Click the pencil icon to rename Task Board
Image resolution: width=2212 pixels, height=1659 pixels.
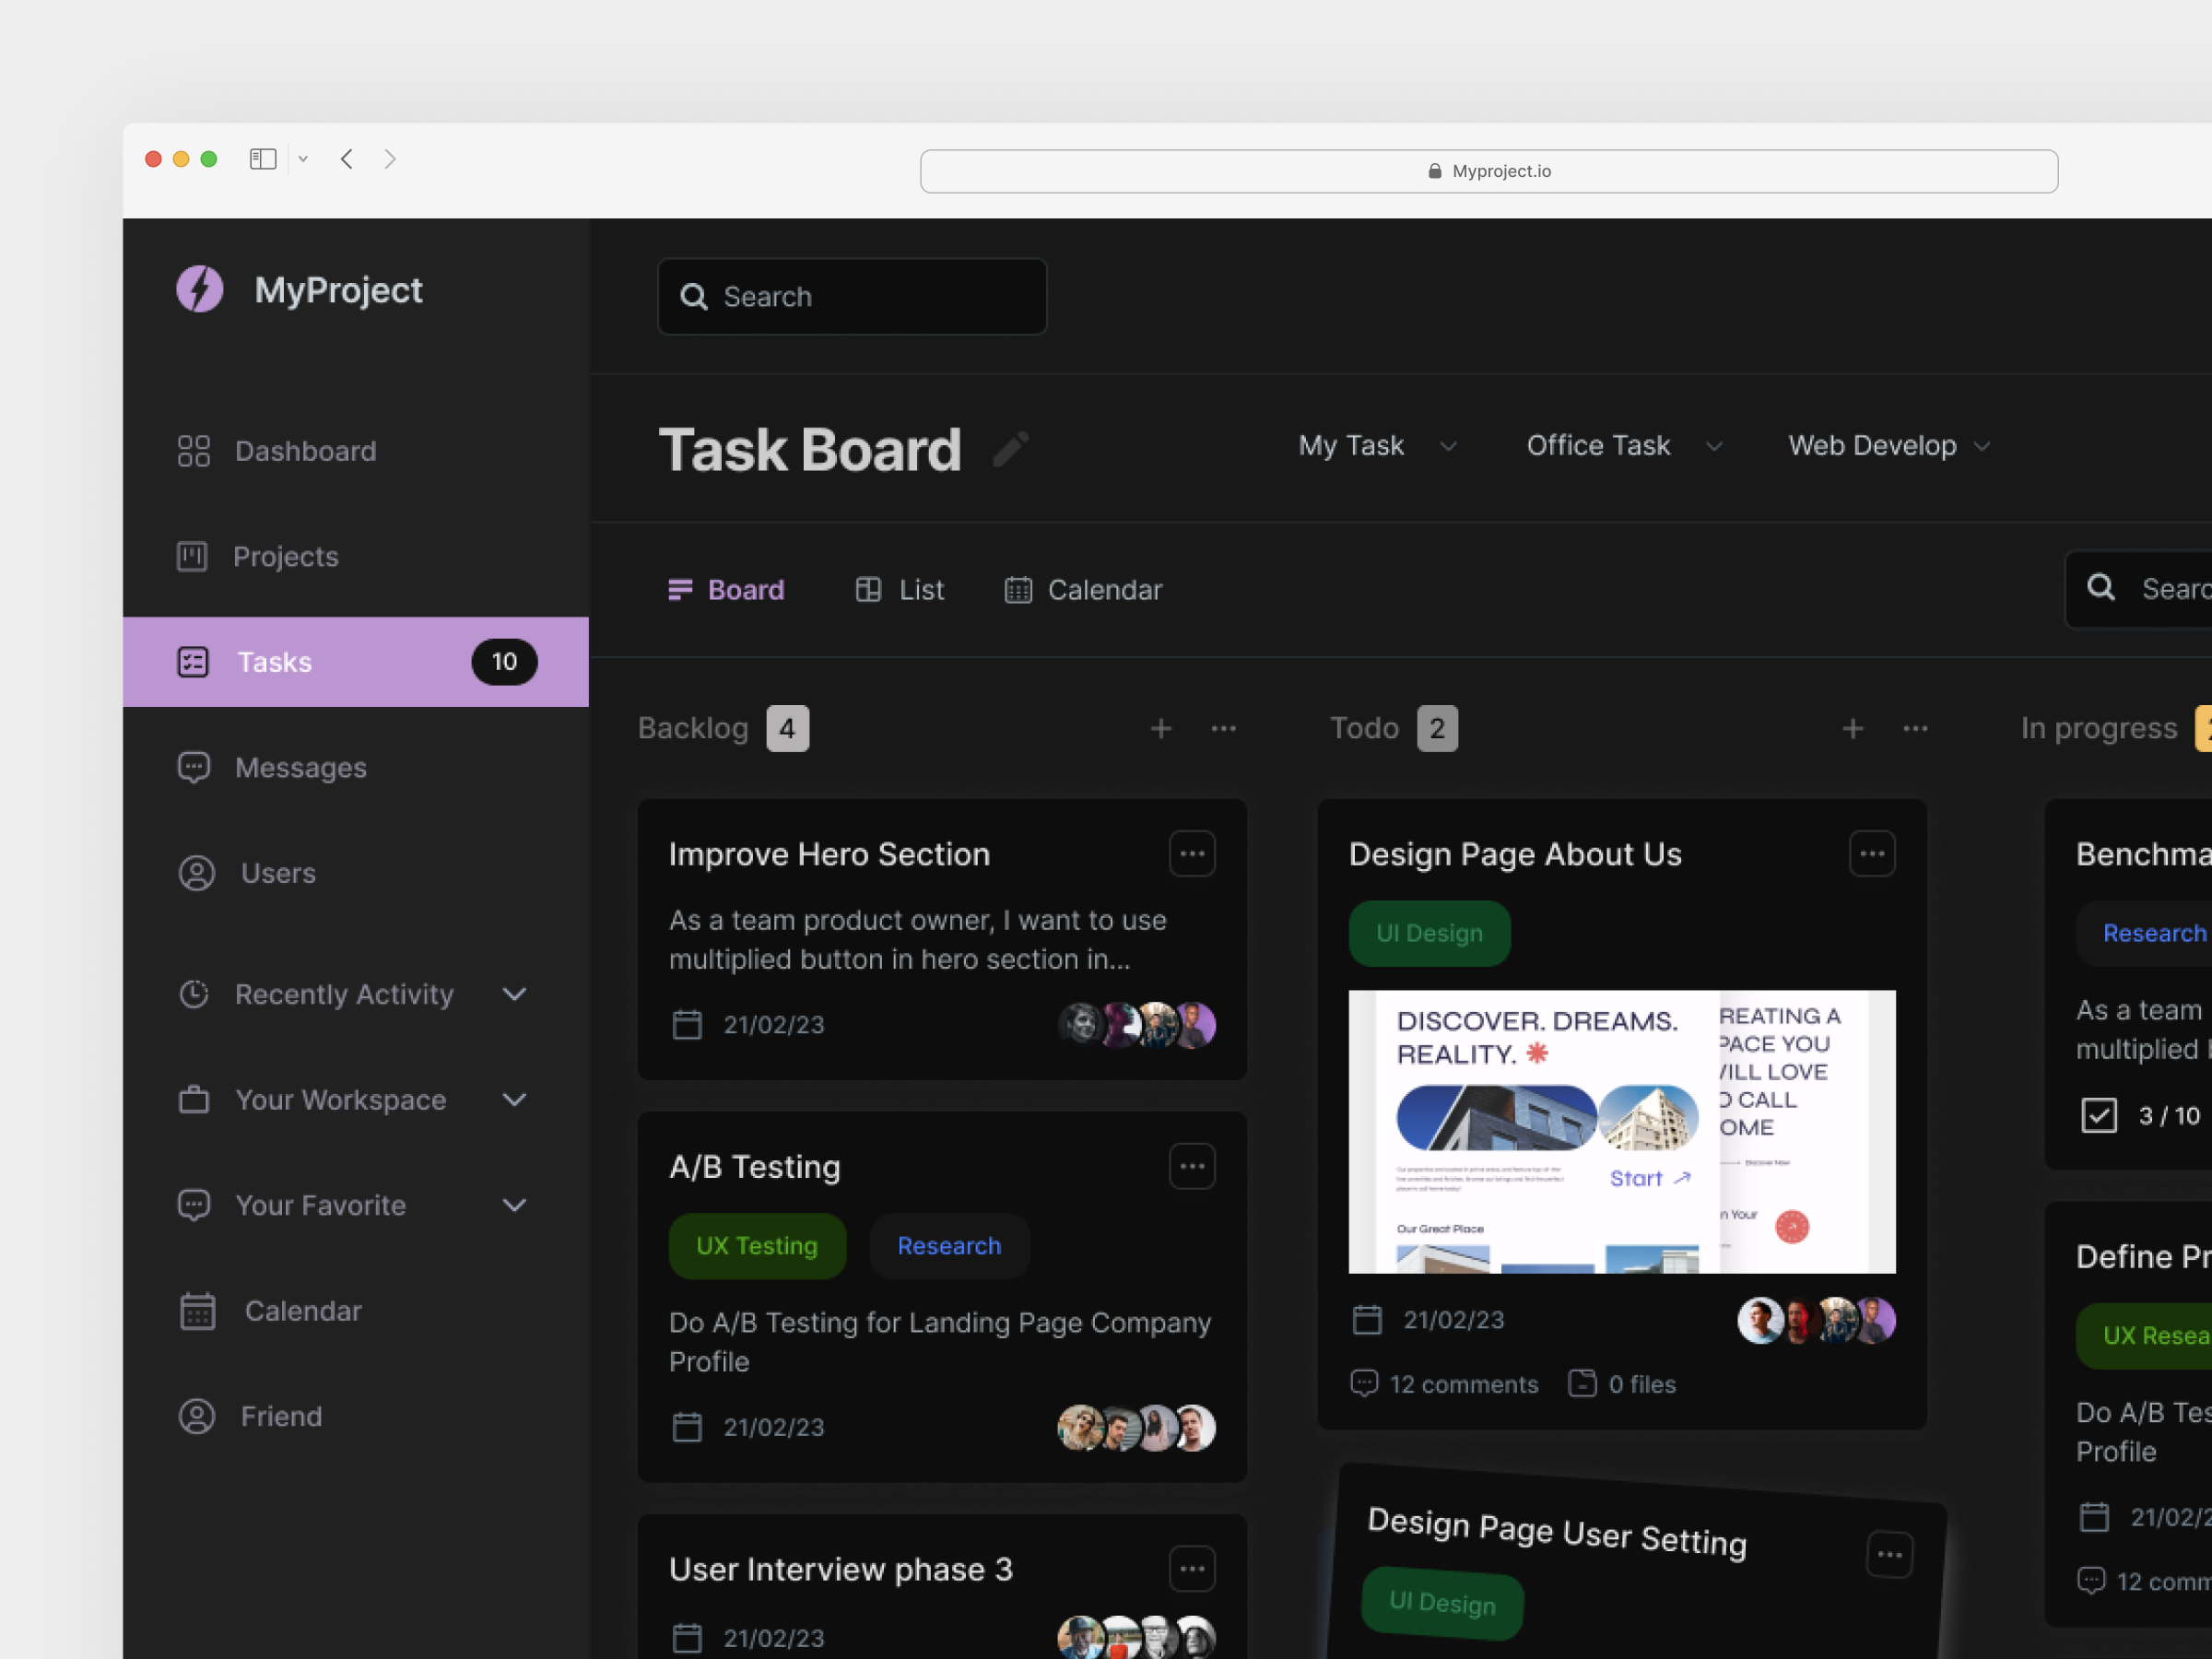pos(1012,449)
